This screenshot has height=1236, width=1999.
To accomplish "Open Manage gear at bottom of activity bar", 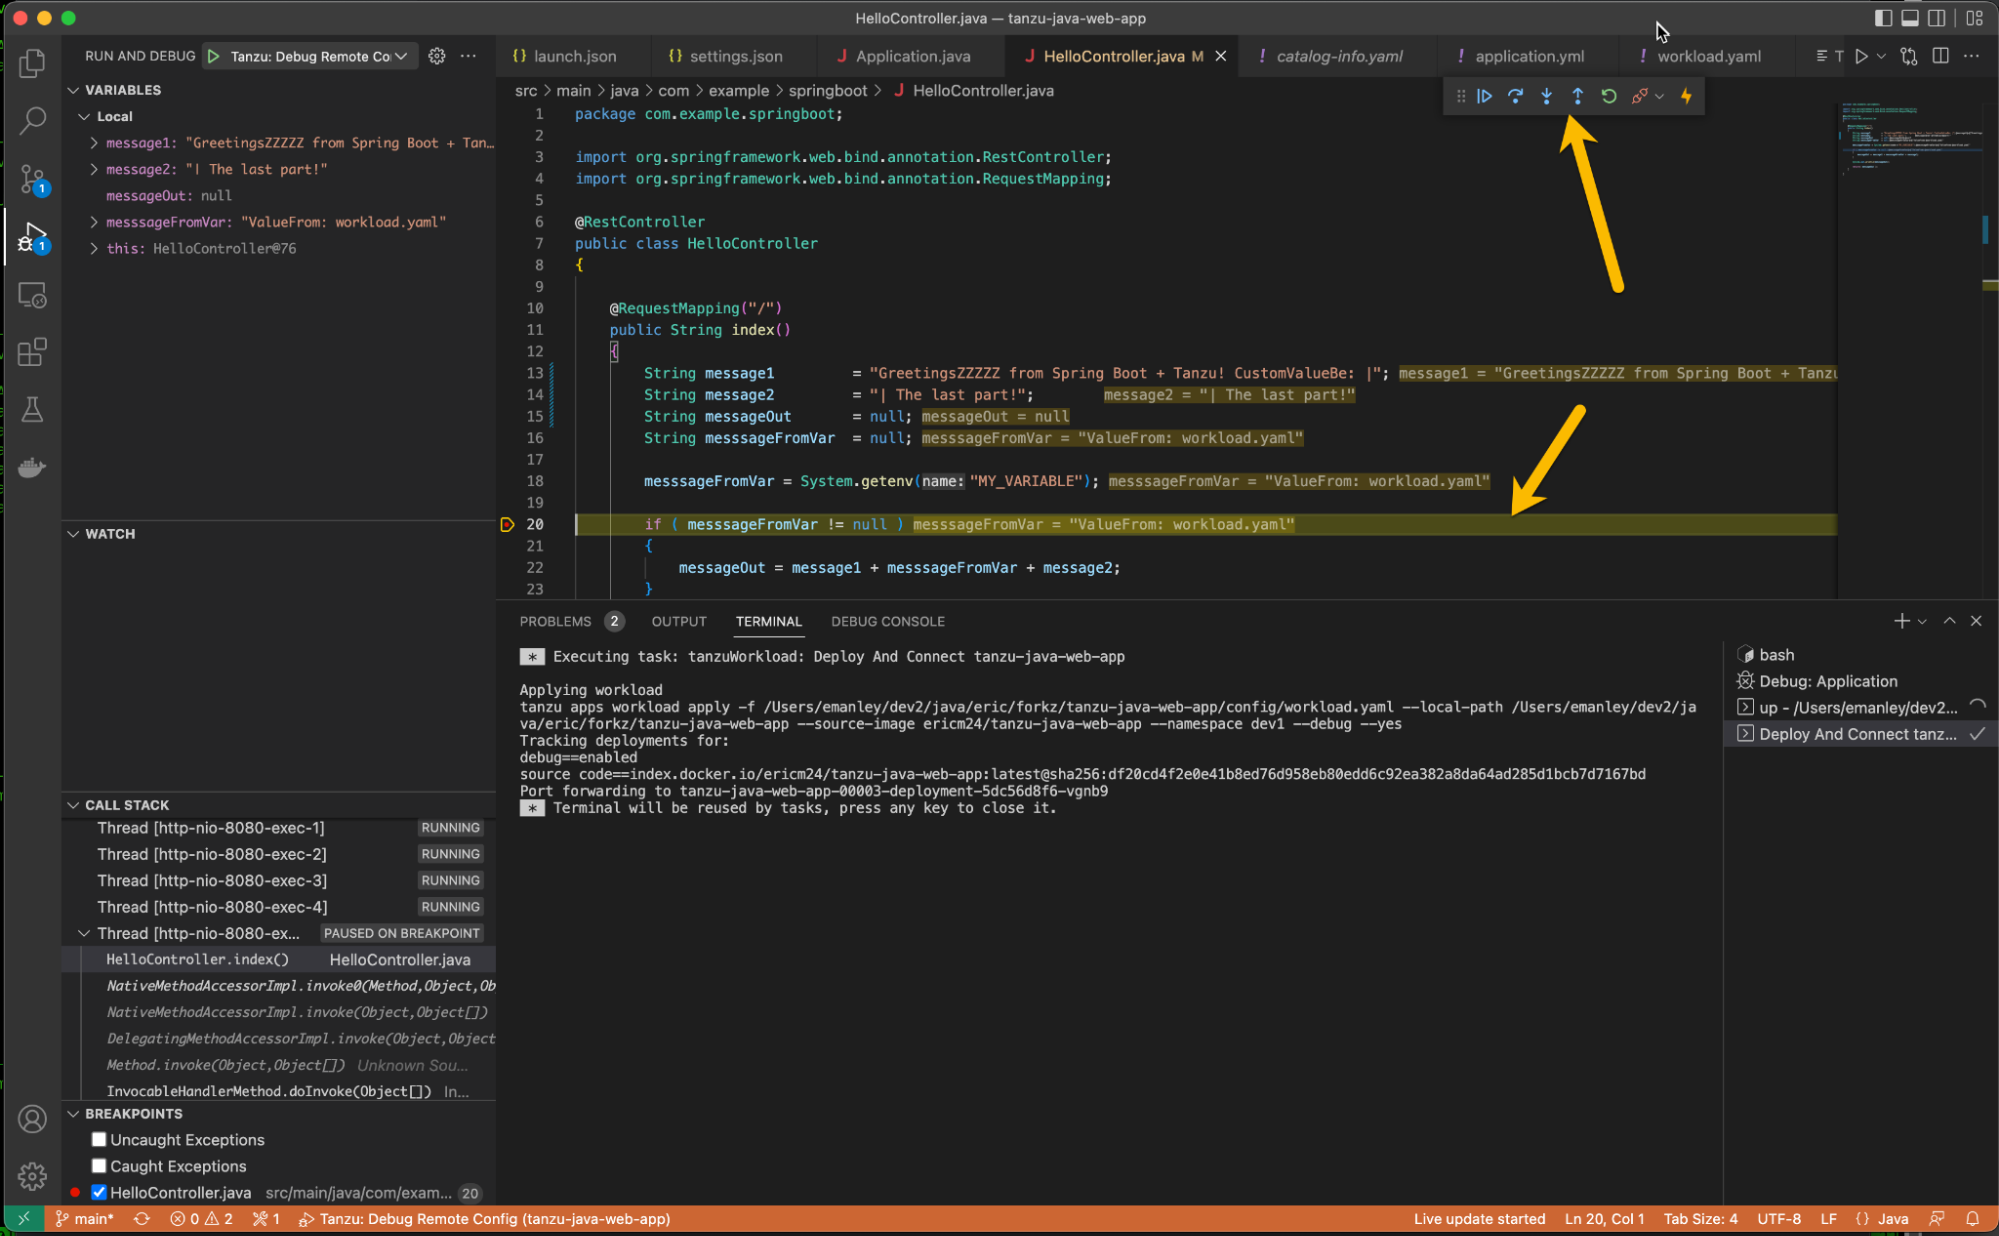I will pos(32,1176).
